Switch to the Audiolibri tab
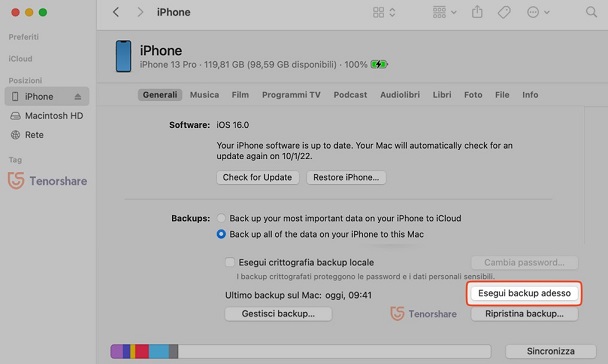The width and height of the screenshot is (608, 364). [400, 95]
